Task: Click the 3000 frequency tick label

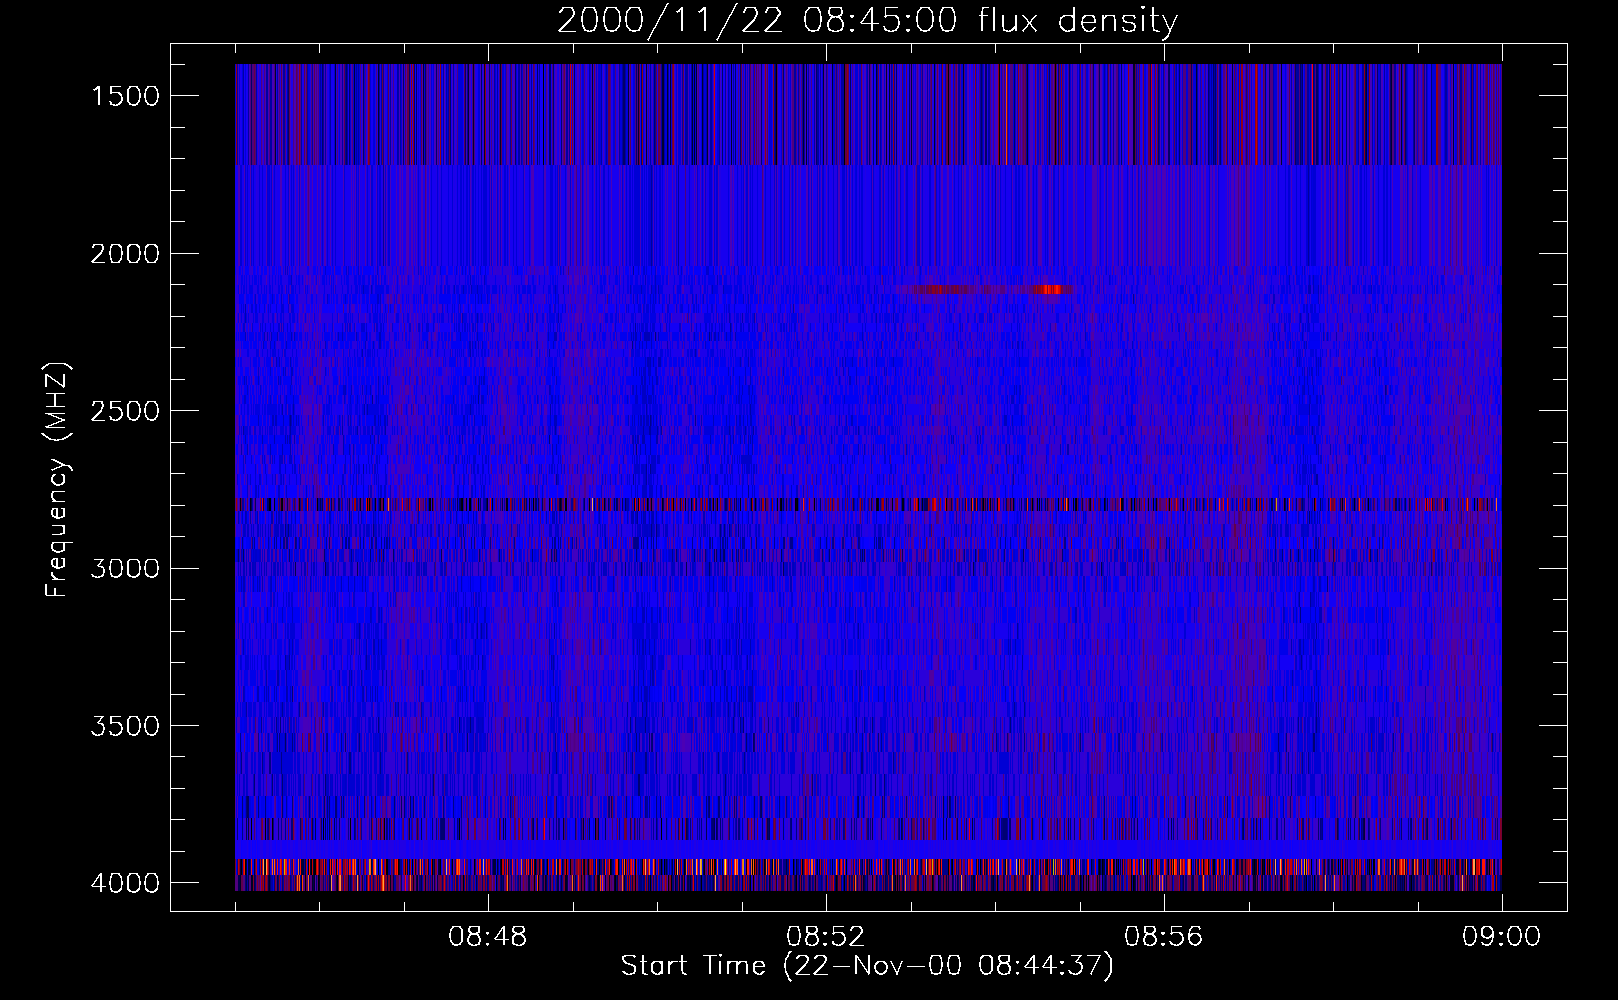Action: (x=125, y=568)
